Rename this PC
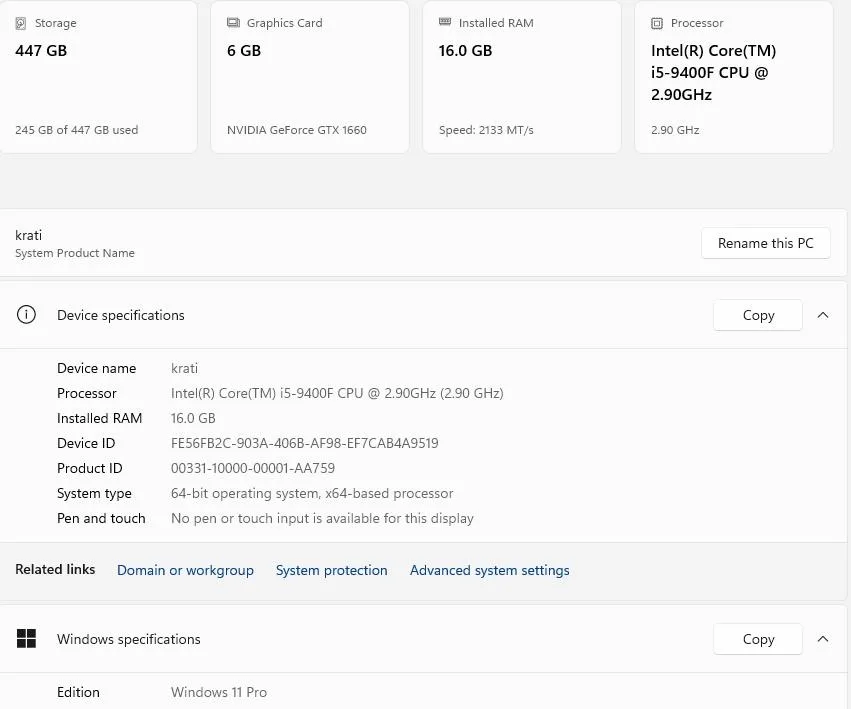The height and width of the screenshot is (709, 851). [766, 243]
